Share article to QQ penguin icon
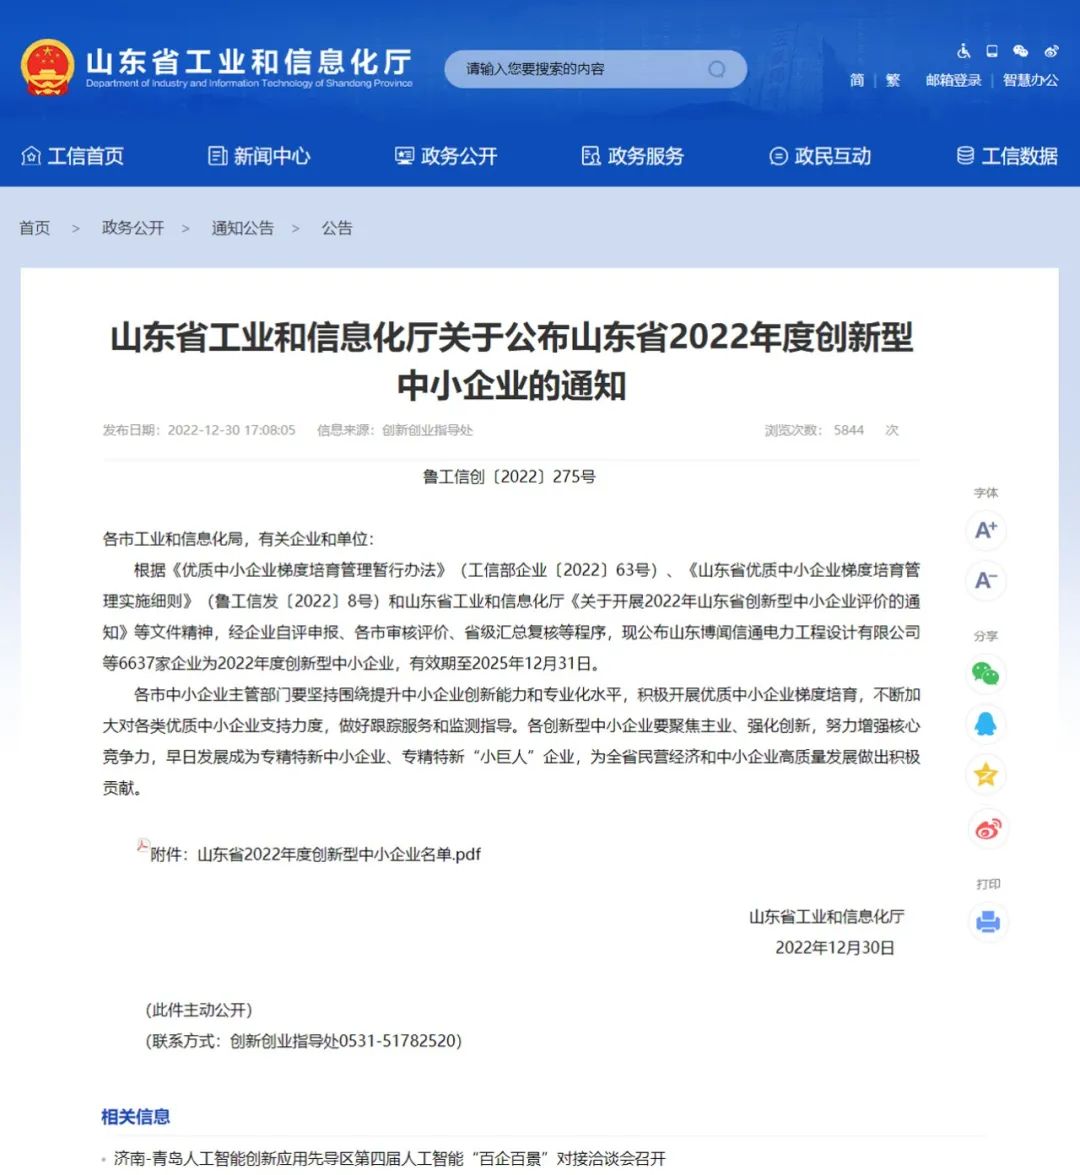 pos(986,724)
